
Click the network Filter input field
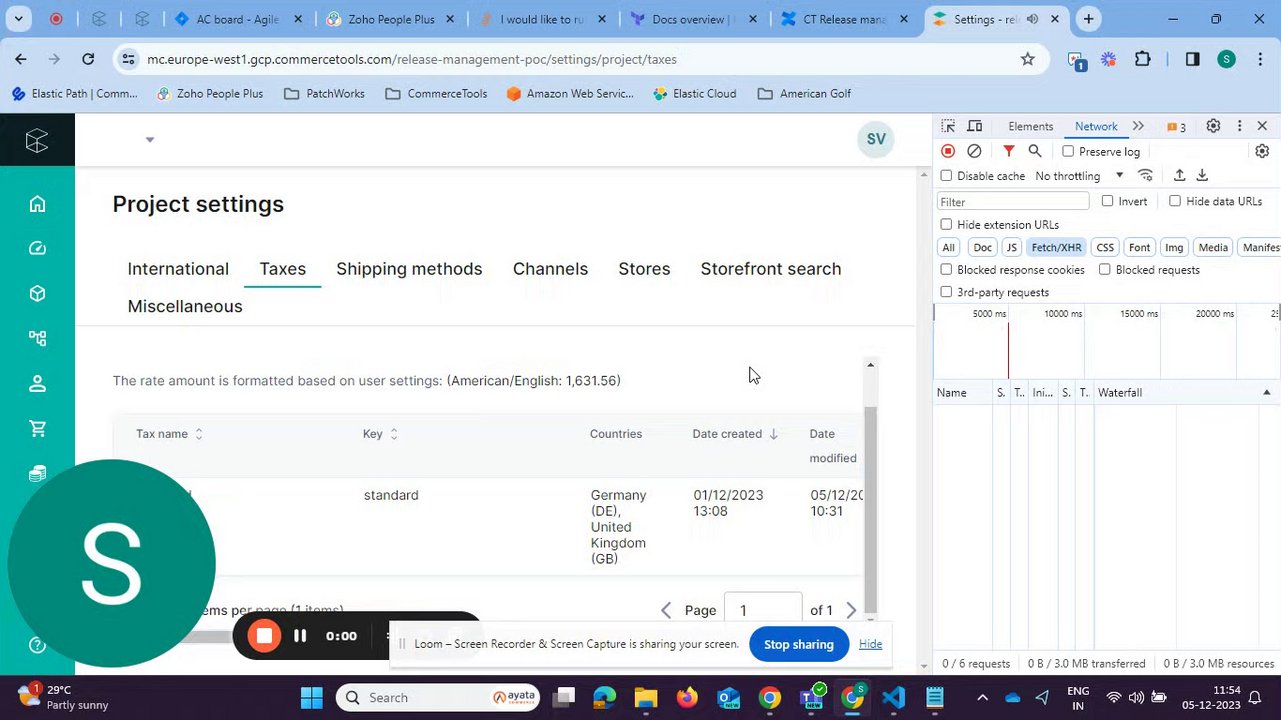pyautogui.click(x=1013, y=201)
